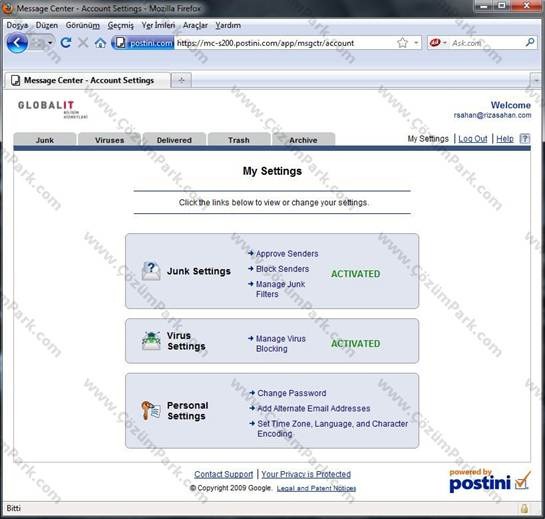Open Add Alternate Email Addresses link
This screenshot has height=519, width=545.
314,408
